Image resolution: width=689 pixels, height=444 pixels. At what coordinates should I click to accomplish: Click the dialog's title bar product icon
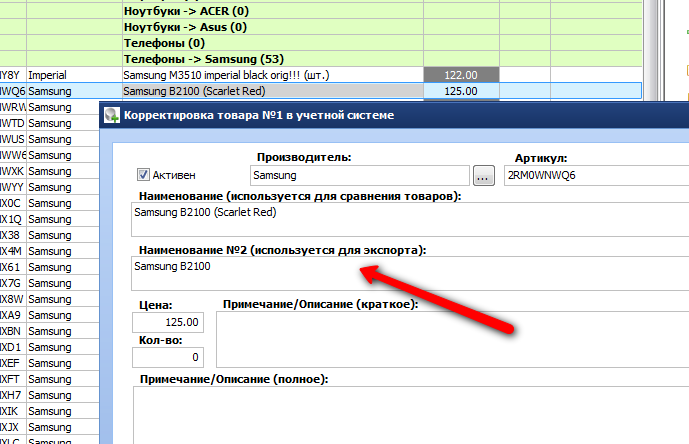(x=112, y=115)
